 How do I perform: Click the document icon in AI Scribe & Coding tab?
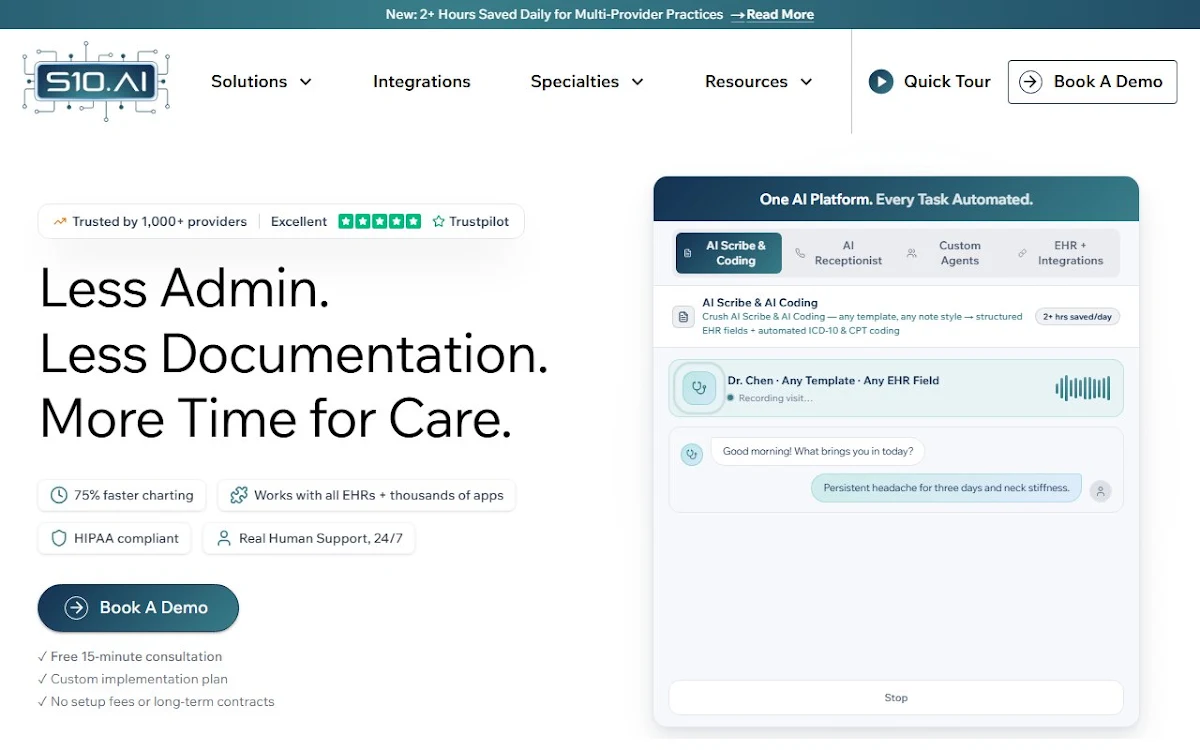[x=687, y=254]
